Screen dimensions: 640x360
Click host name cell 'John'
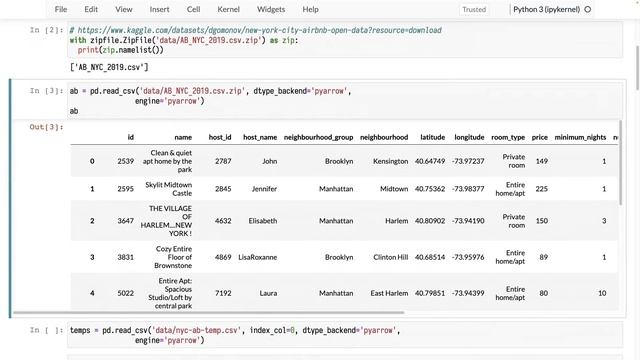click(269, 161)
